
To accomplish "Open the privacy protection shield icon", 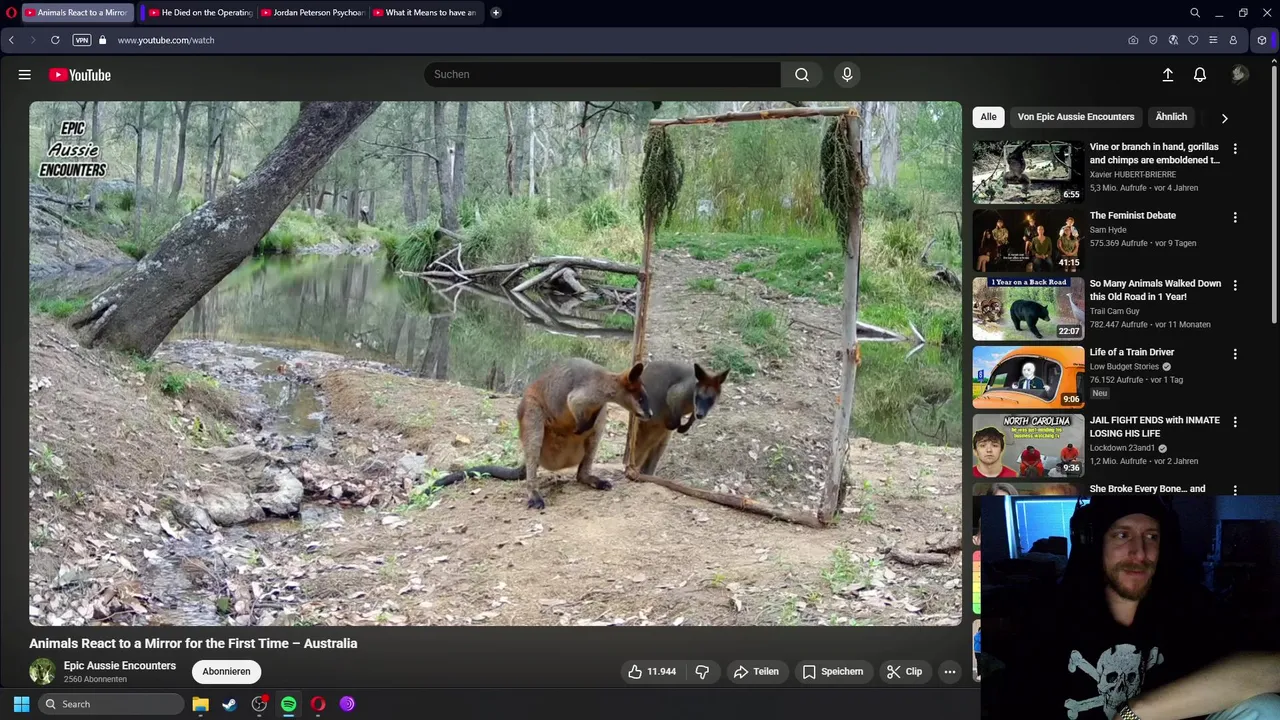I will pyautogui.click(x=1153, y=40).
